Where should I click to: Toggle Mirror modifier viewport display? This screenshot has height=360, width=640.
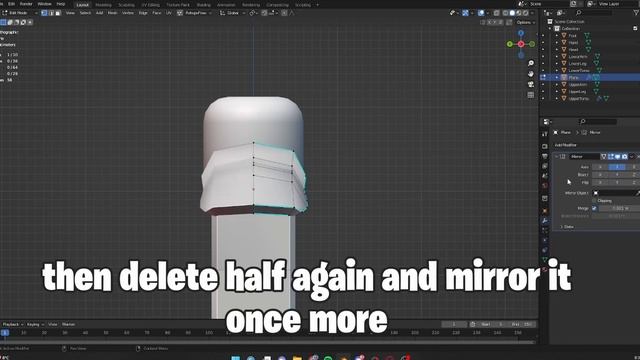618,156
